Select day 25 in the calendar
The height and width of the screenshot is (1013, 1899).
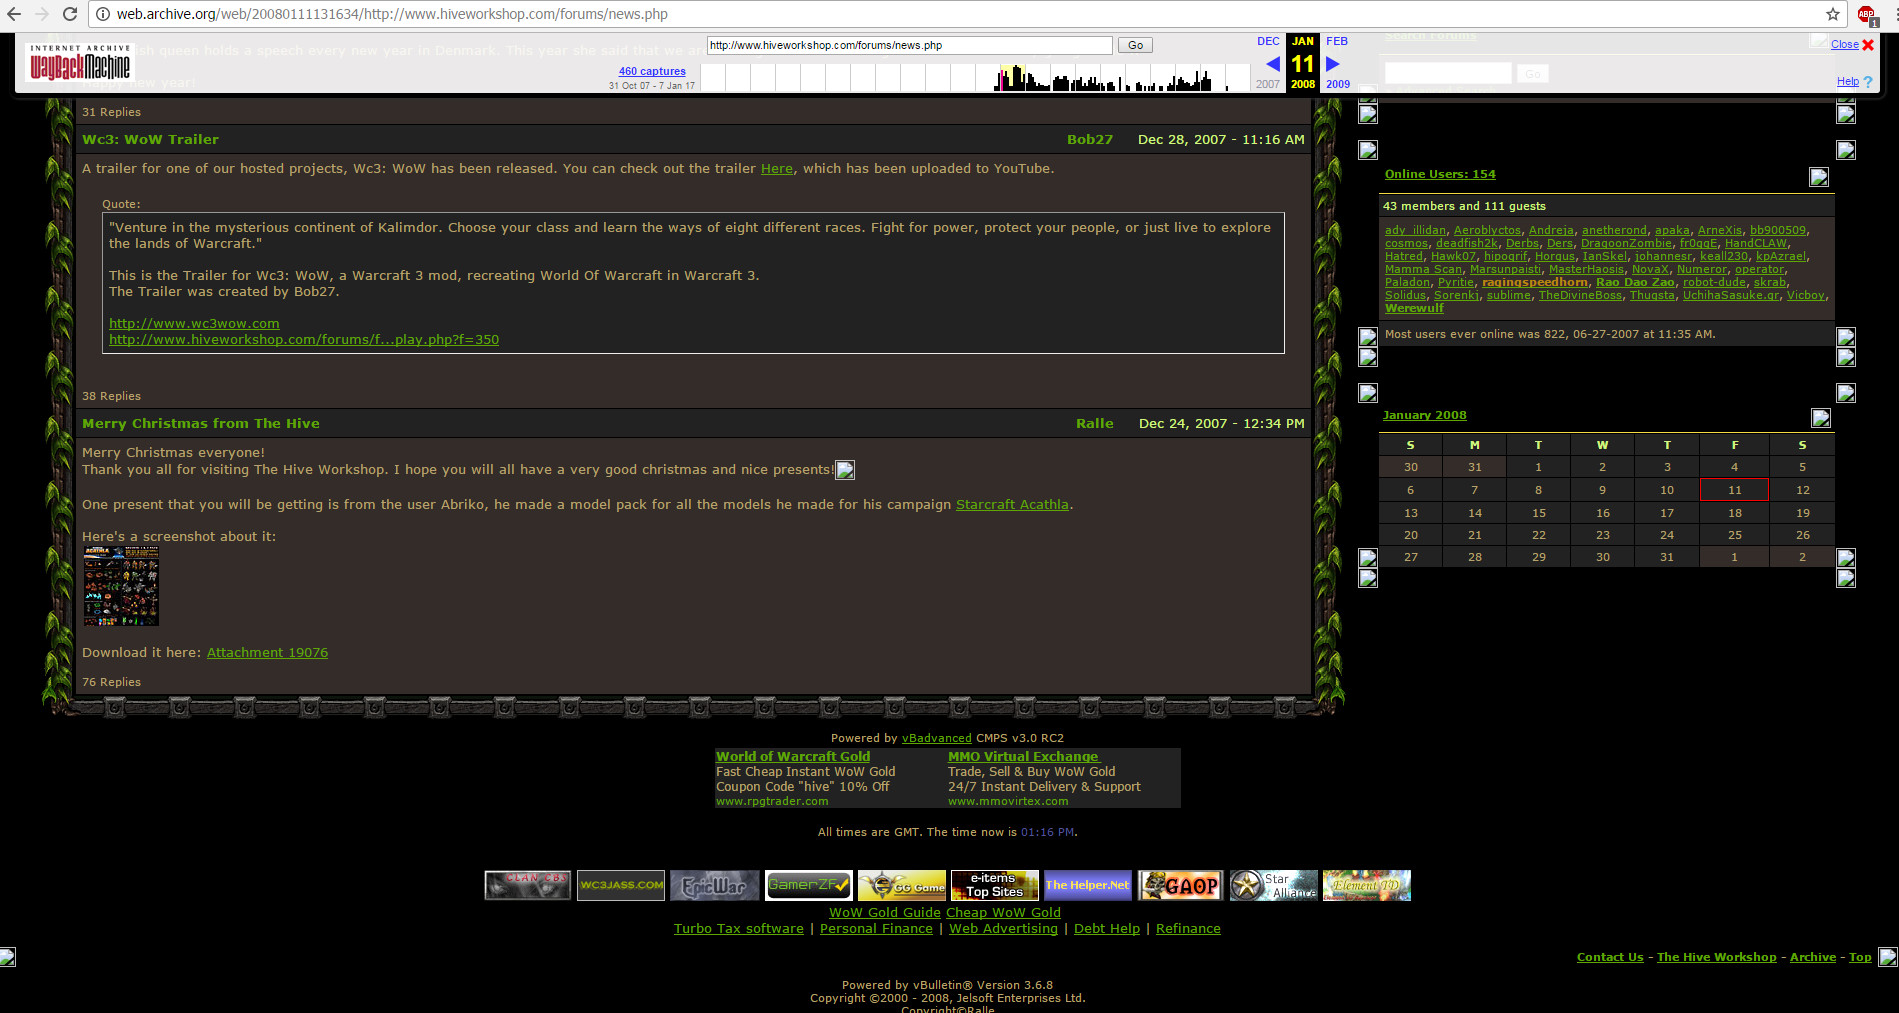pos(1734,536)
